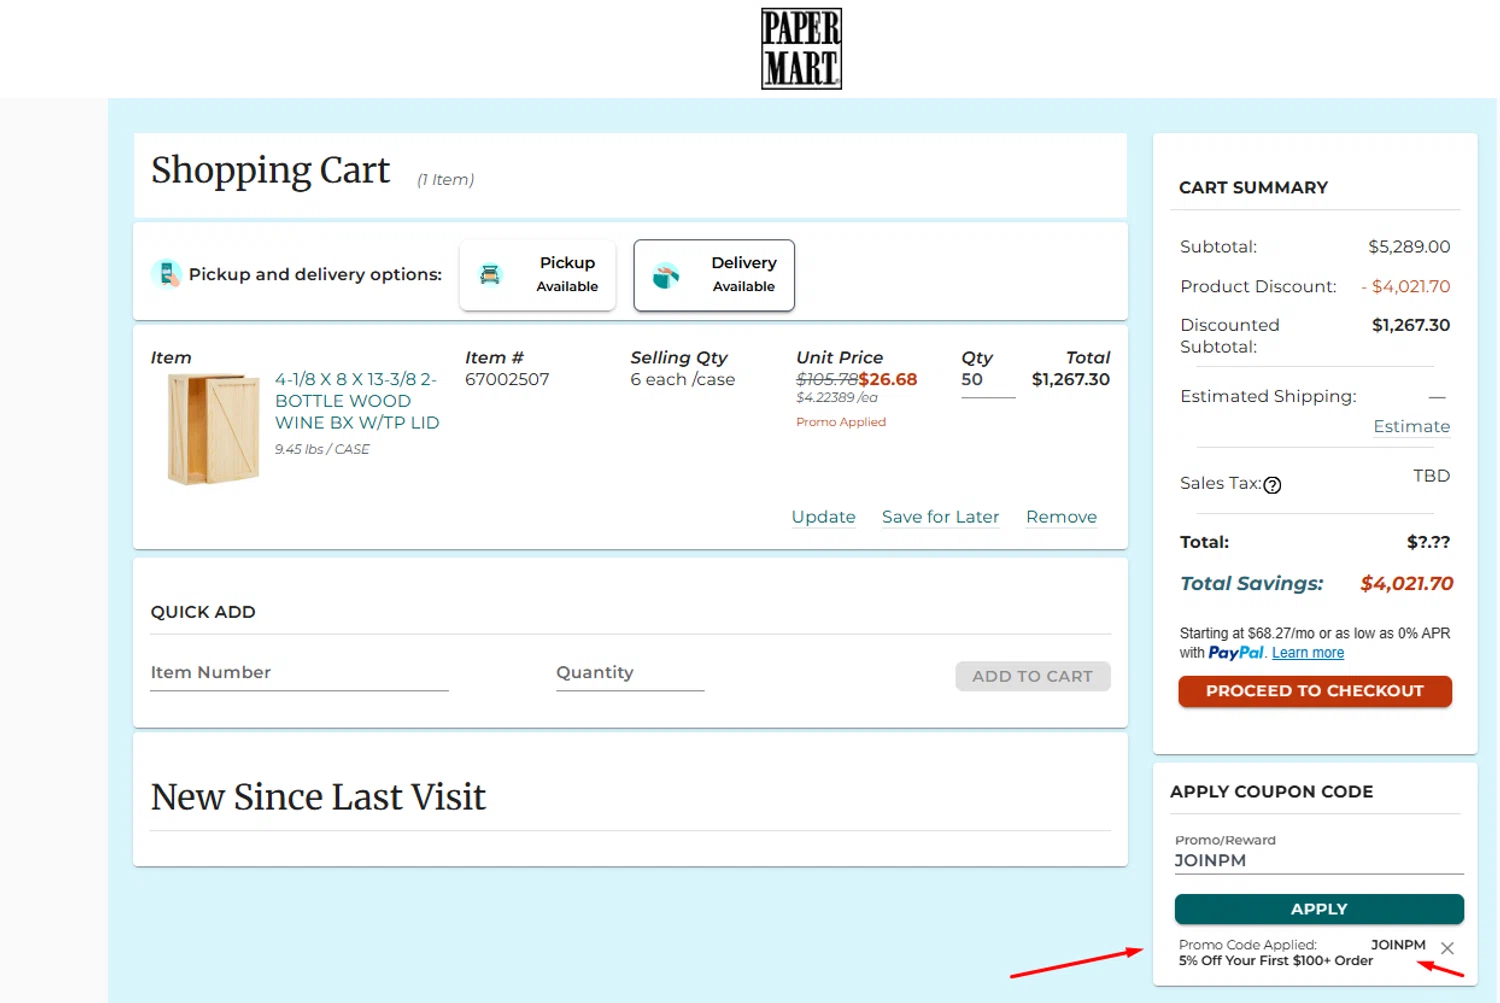Remove the applied JOINPM promo code
The image size is (1500, 1003).
coord(1447,948)
